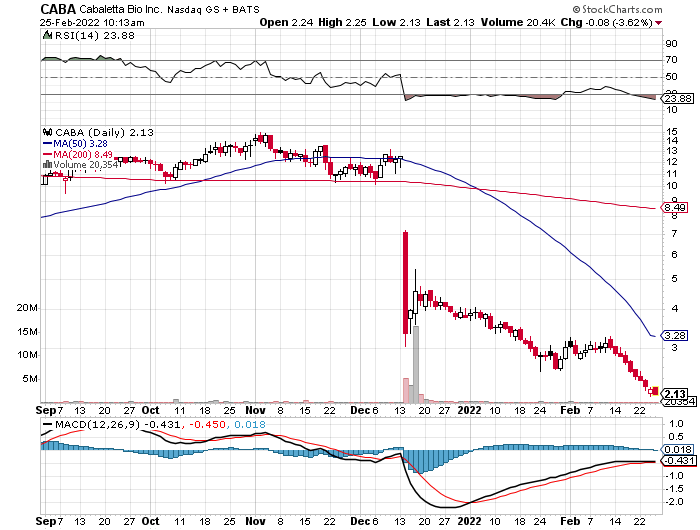Click the yellow-highlighted latest candle
The image size is (700, 530).
[x=655, y=391]
